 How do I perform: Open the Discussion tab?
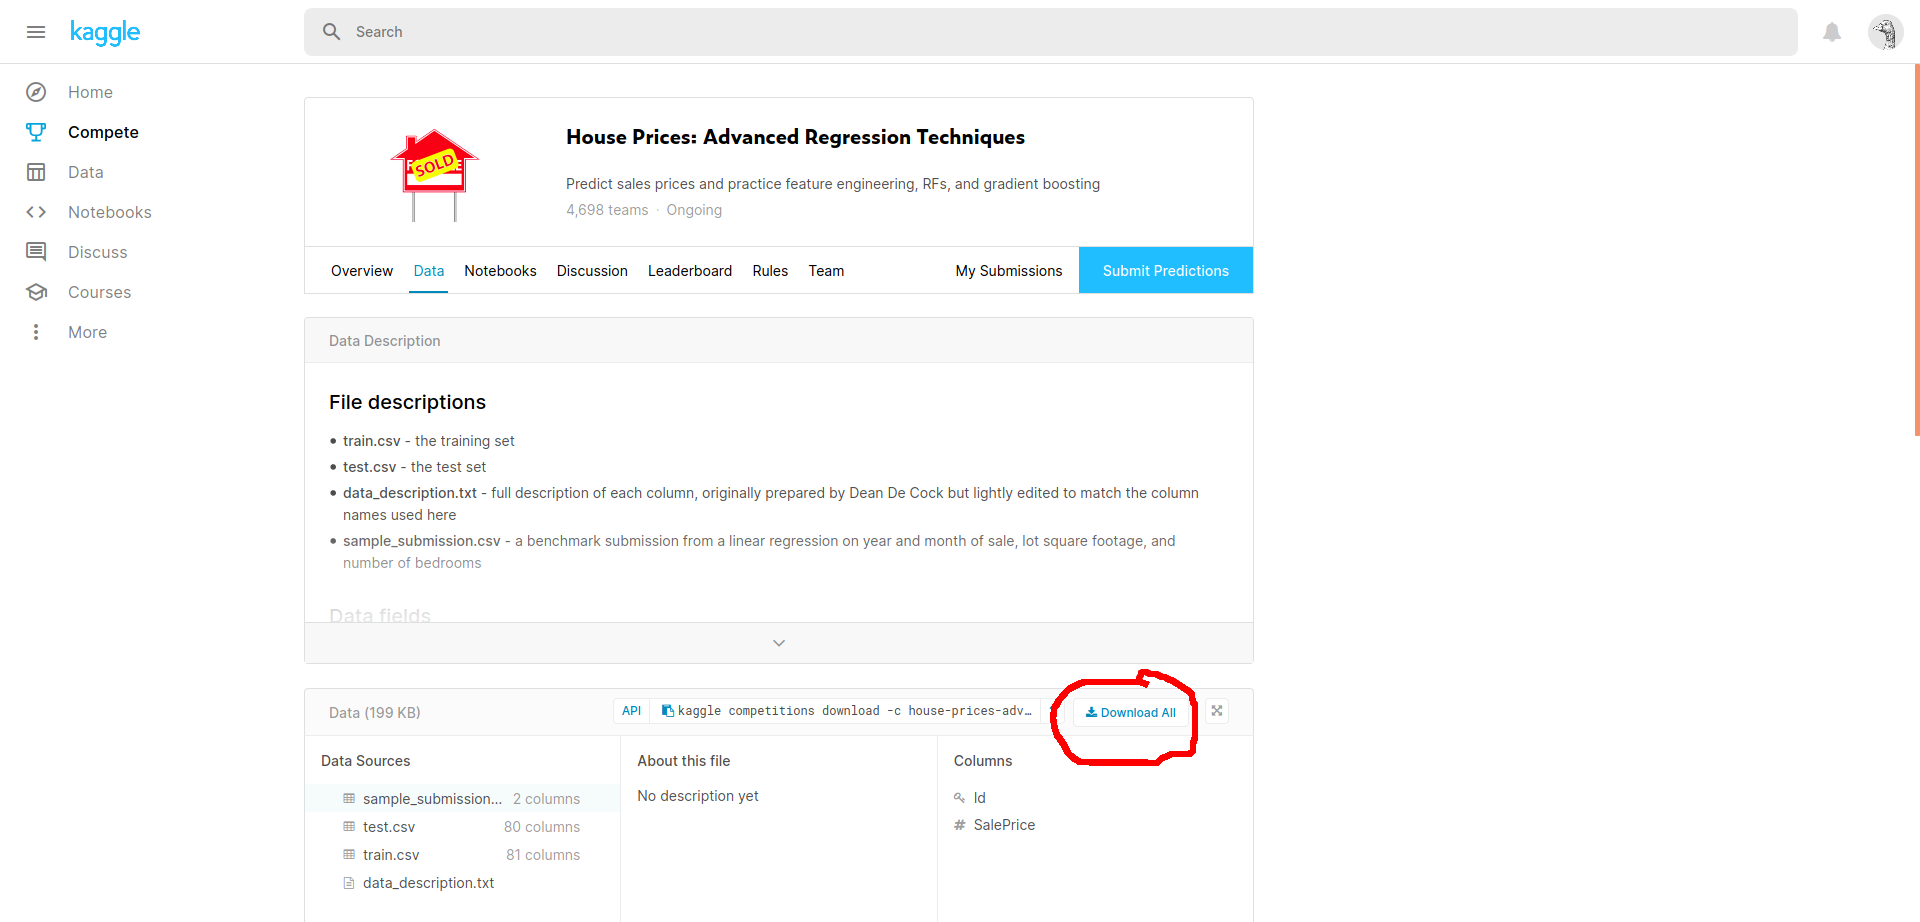point(592,271)
